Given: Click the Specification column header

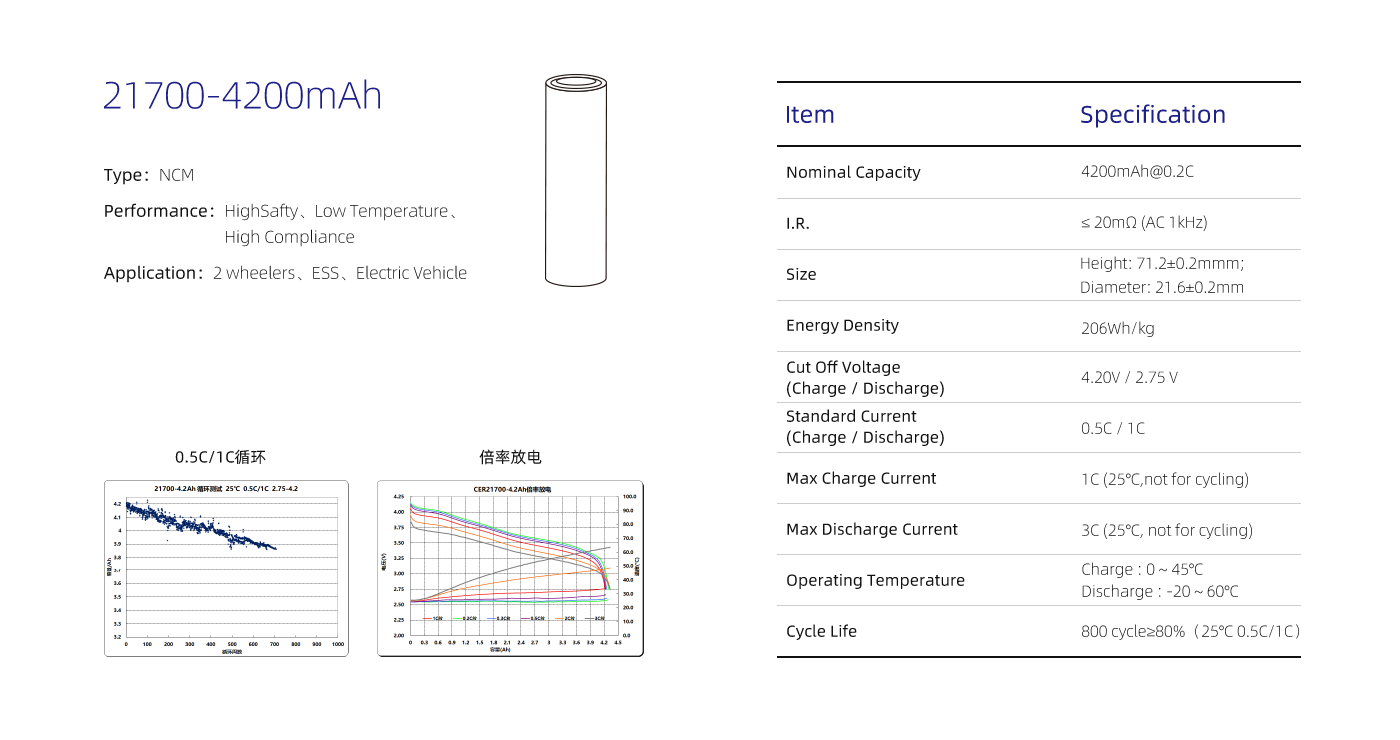Looking at the screenshot, I should (x=1152, y=115).
